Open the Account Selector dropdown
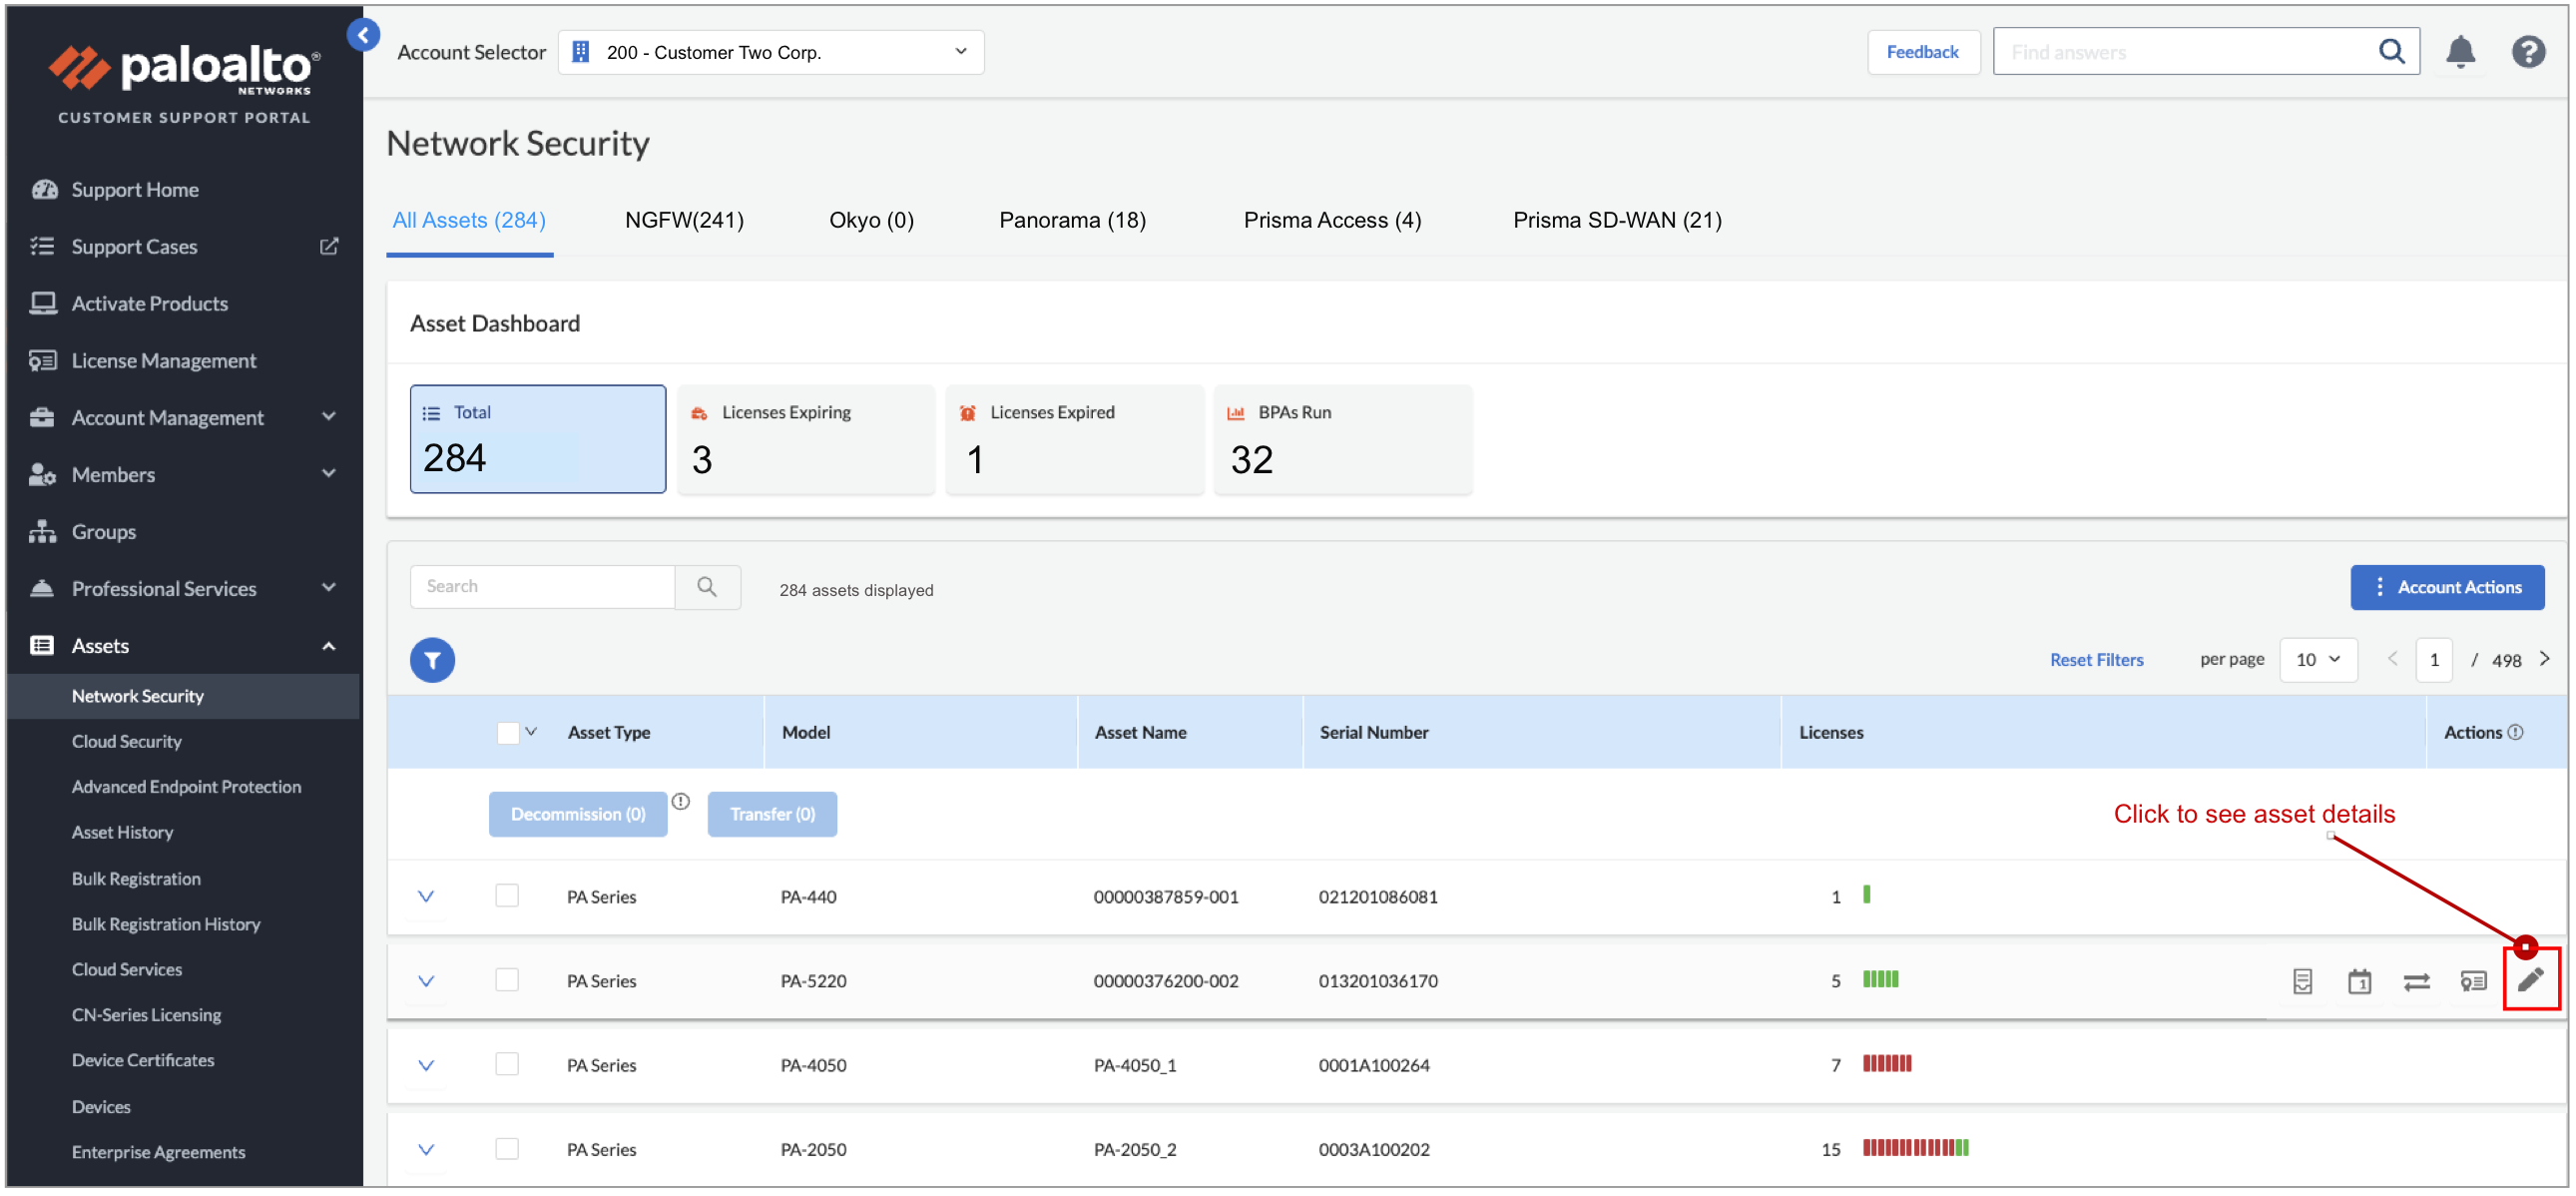2576x1196 pixels. pyautogui.click(x=770, y=52)
